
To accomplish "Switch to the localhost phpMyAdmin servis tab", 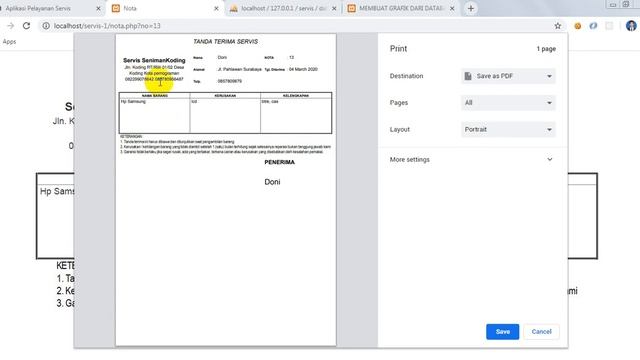I will 283,8.
